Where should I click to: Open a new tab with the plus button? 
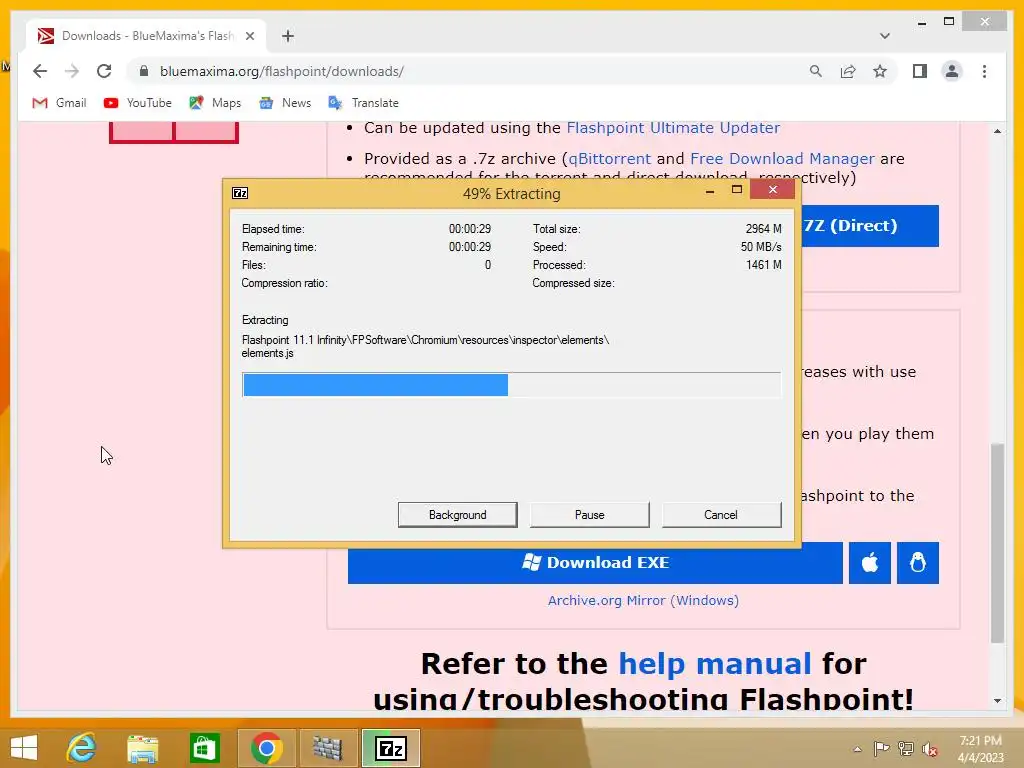[x=288, y=36]
